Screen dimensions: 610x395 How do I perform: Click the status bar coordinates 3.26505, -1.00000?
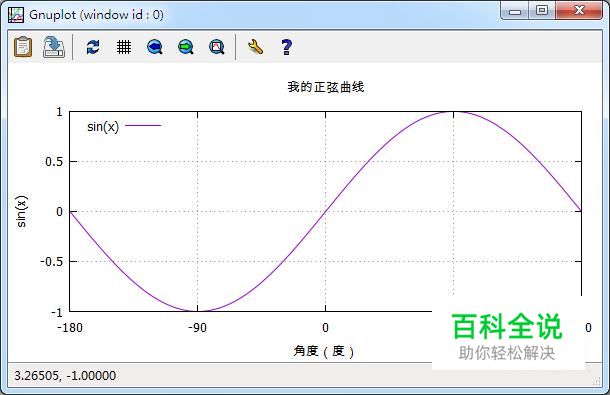pyautogui.click(x=65, y=376)
